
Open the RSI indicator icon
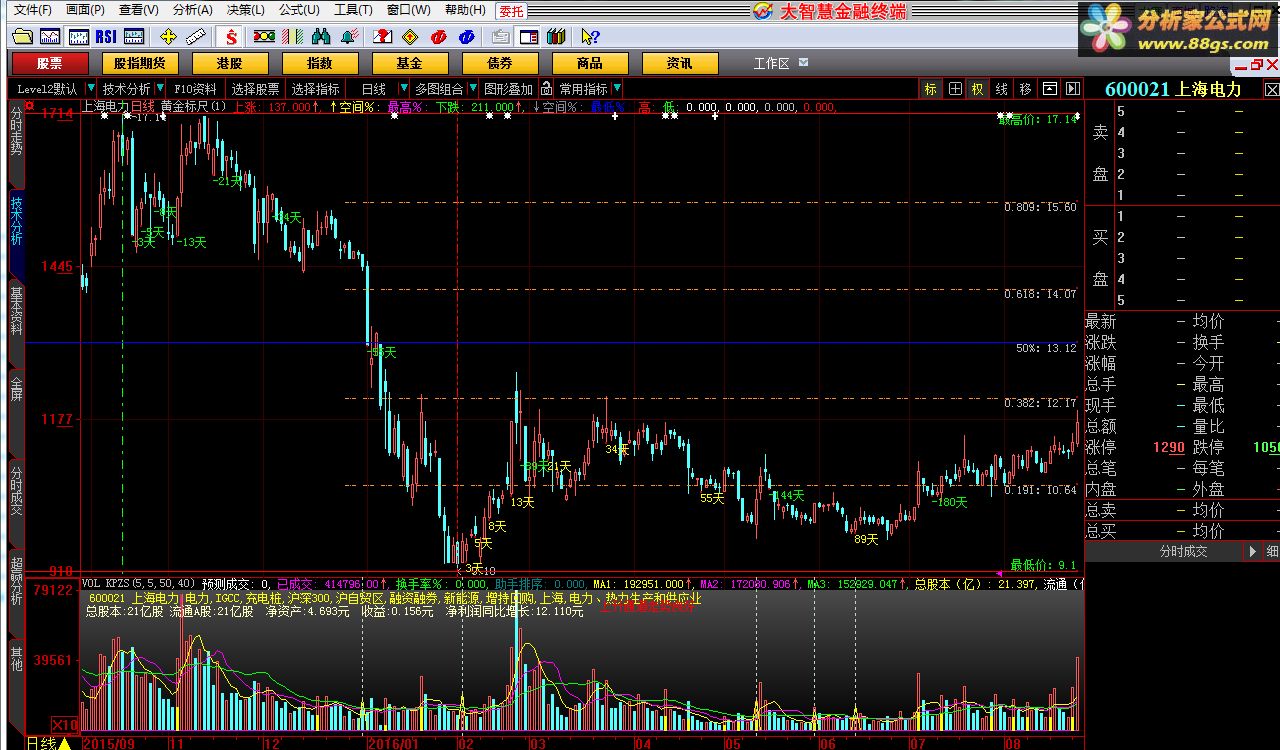pos(106,37)
